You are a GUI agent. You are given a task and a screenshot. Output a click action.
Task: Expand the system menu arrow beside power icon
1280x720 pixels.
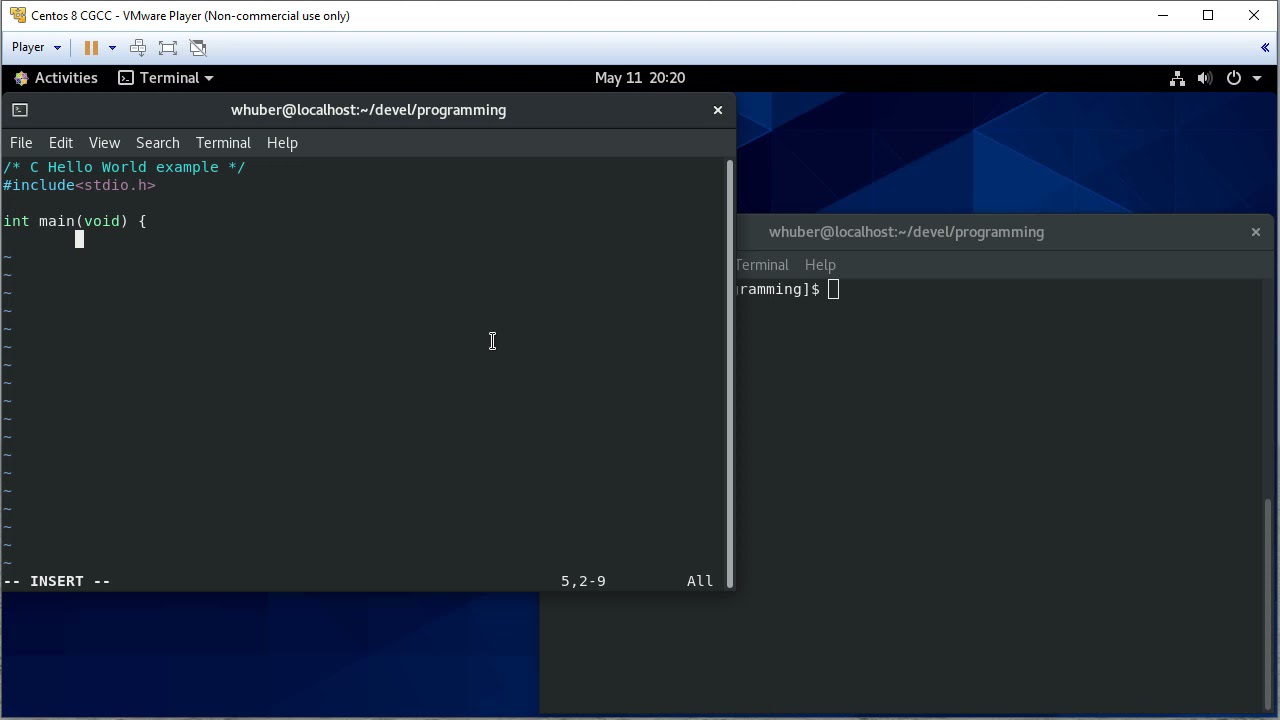1255,78
